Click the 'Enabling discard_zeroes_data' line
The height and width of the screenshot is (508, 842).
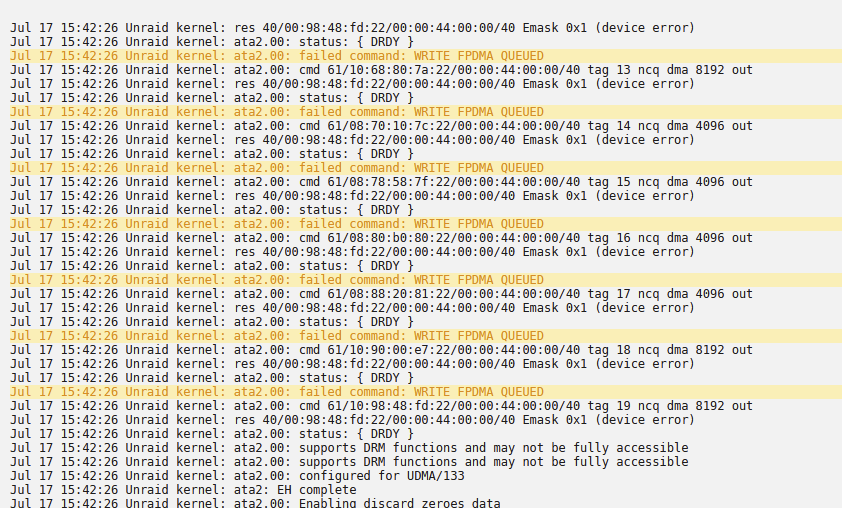tap(256, 503)
